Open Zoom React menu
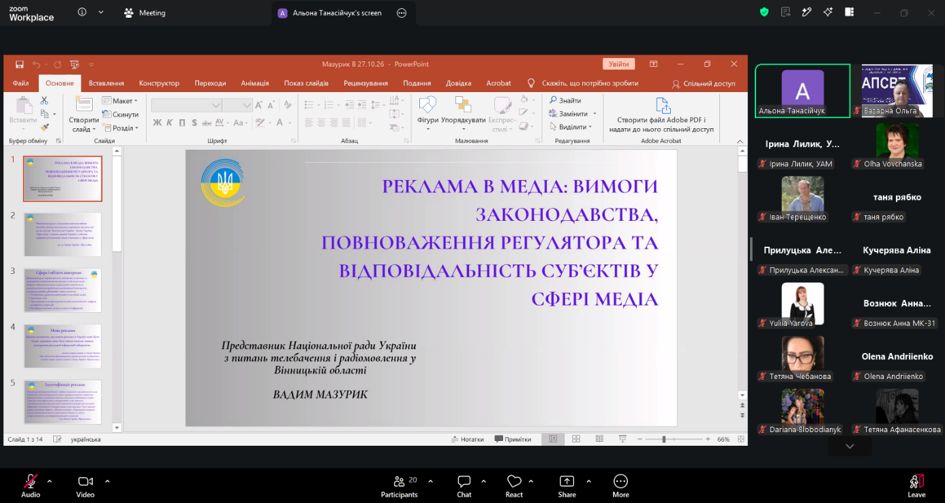 tap(514, 486)
